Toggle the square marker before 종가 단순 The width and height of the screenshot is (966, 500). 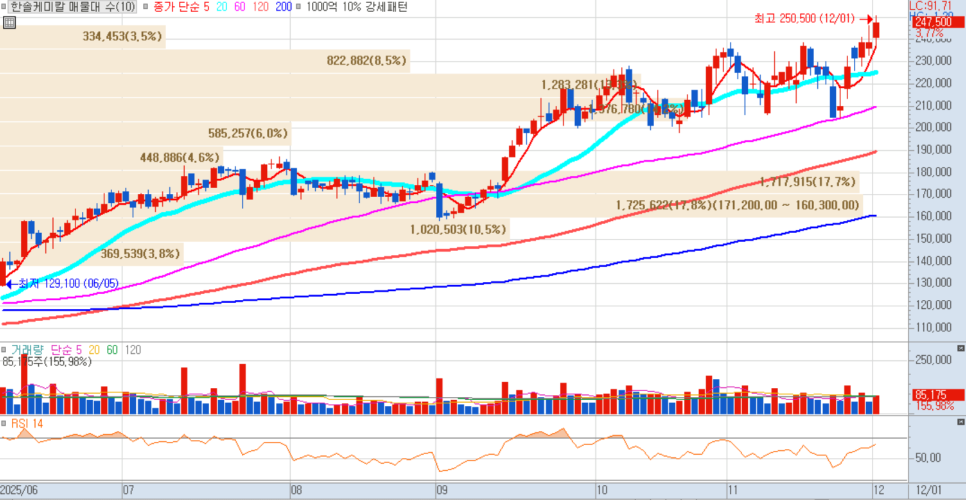(144, 7)
